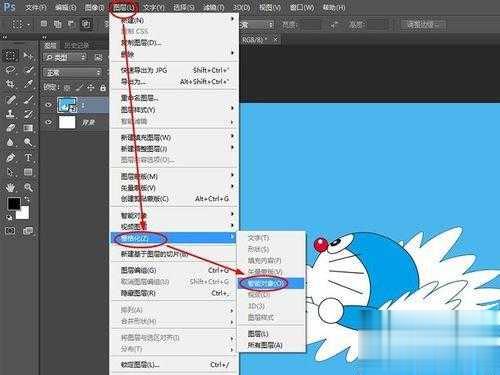
Task: Select the Eyedropper tool
Action: click(x=28, y=84)
